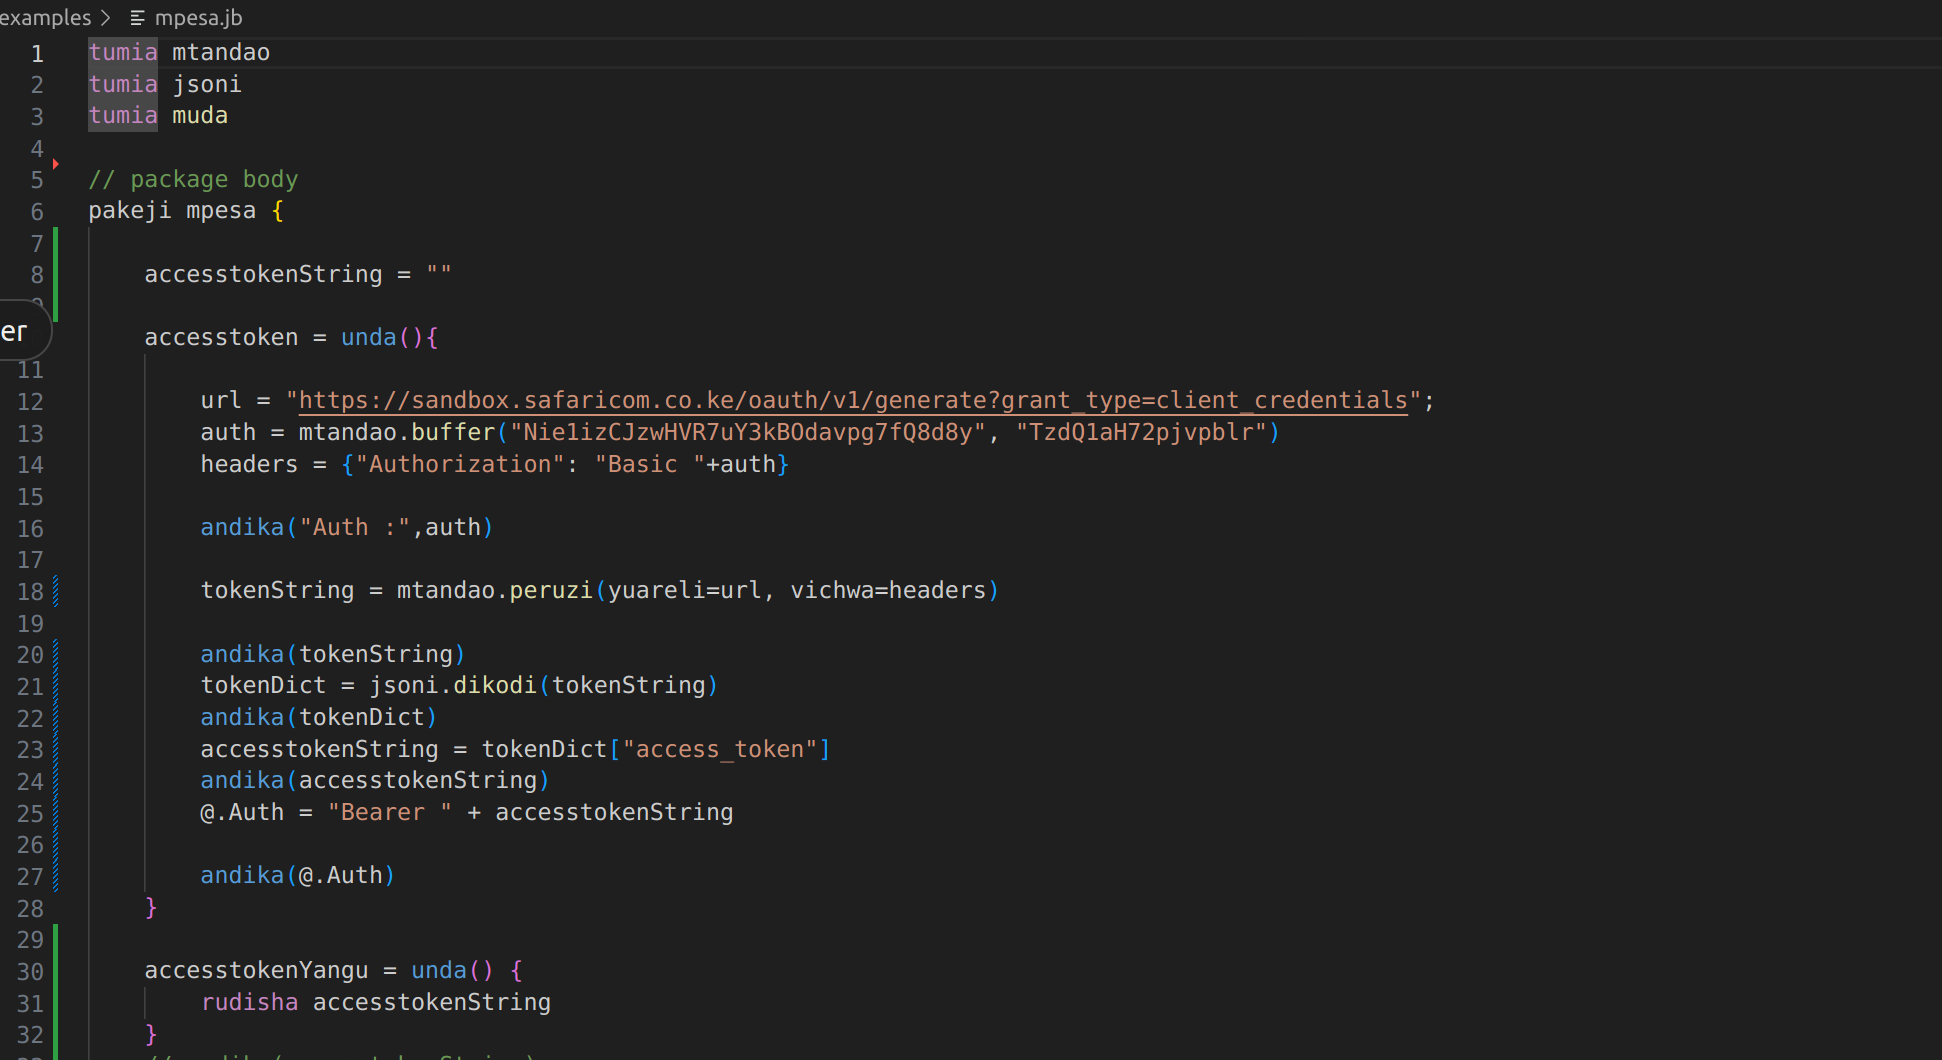The image size is (1942, 1060).
Task: Click the "Bearer " string on line 25
Action: (390, 812)
